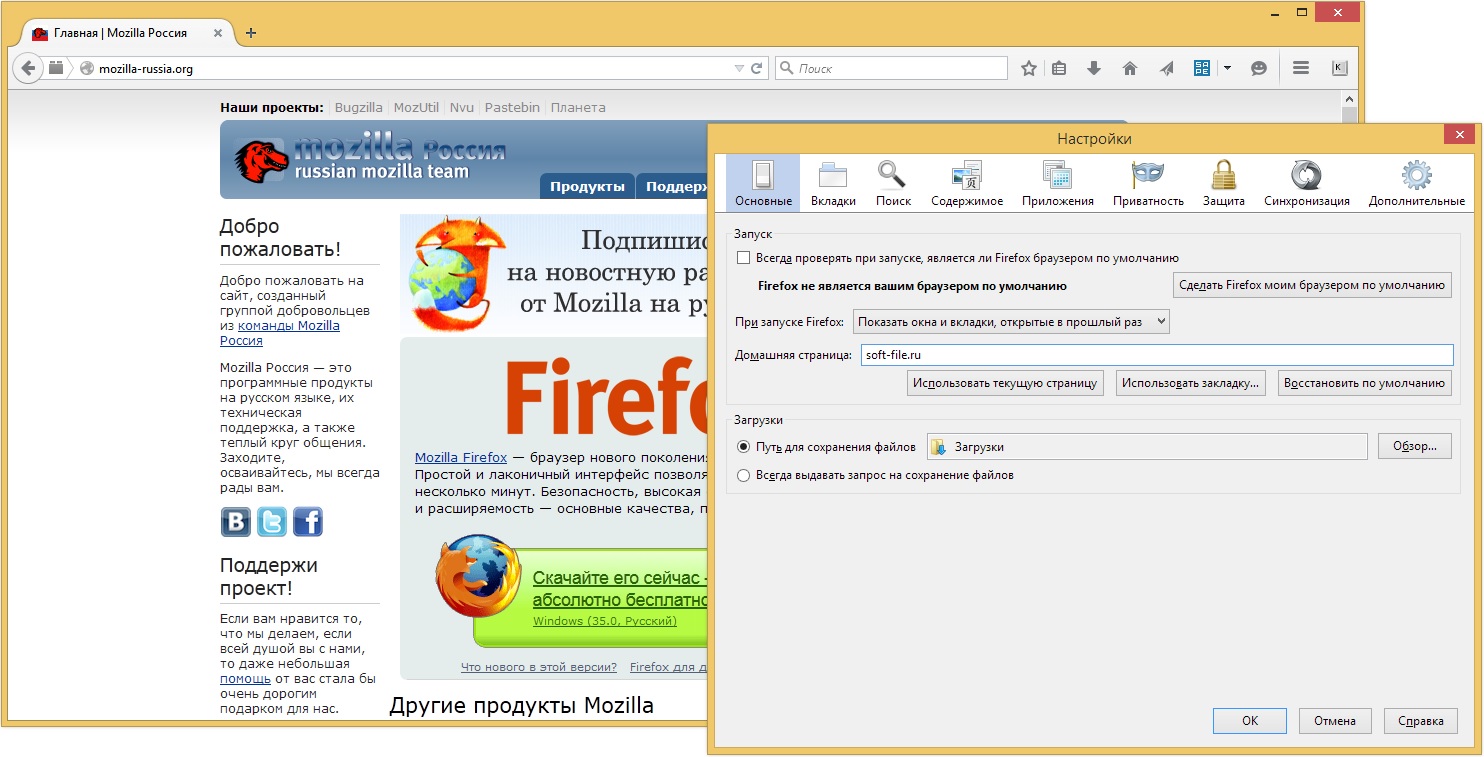Click Отмена button in settings
Screen dimensions: 1484x757
[1335, 720]
